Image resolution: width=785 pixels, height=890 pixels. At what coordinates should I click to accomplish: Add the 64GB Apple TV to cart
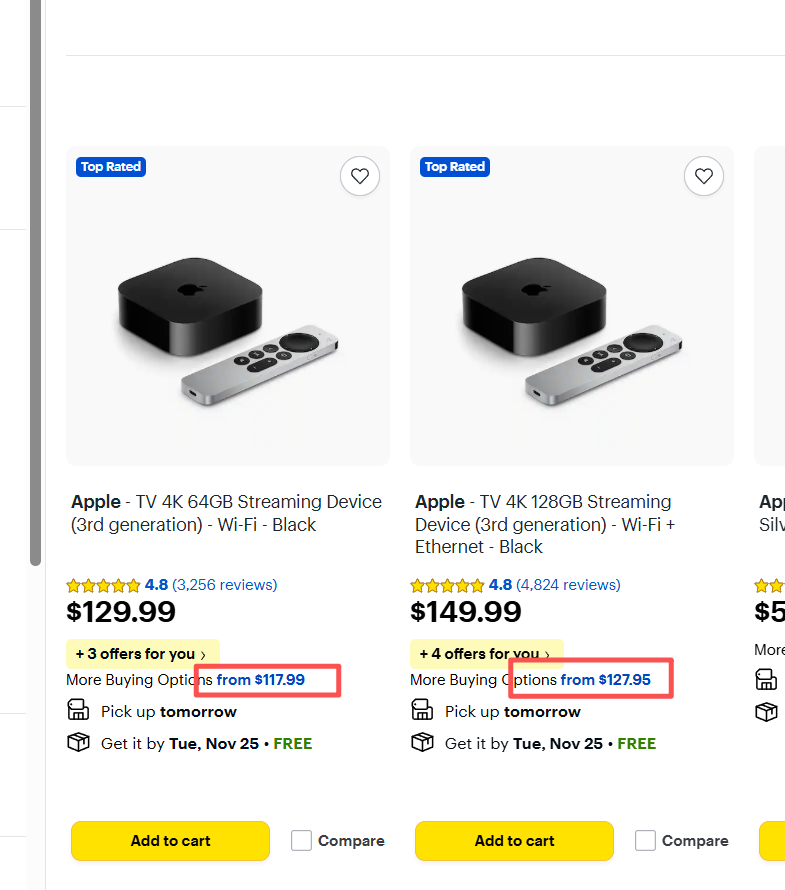pos(170,841)
